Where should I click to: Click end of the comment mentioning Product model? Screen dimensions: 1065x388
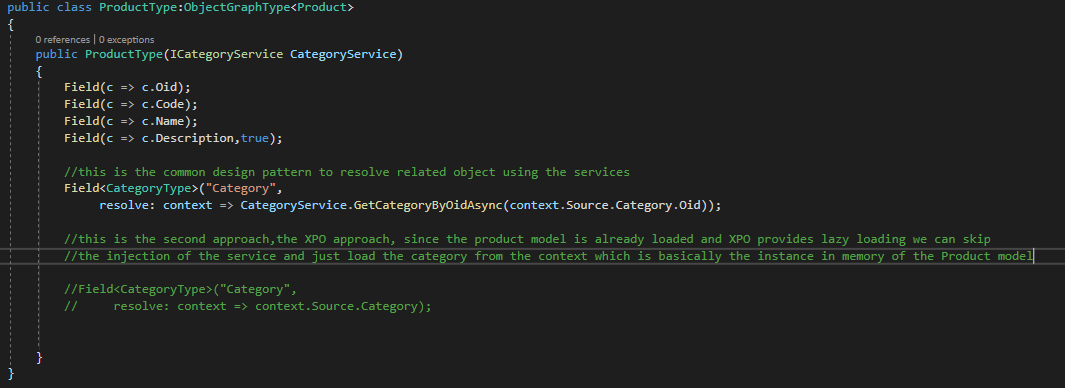point(1032,256)
